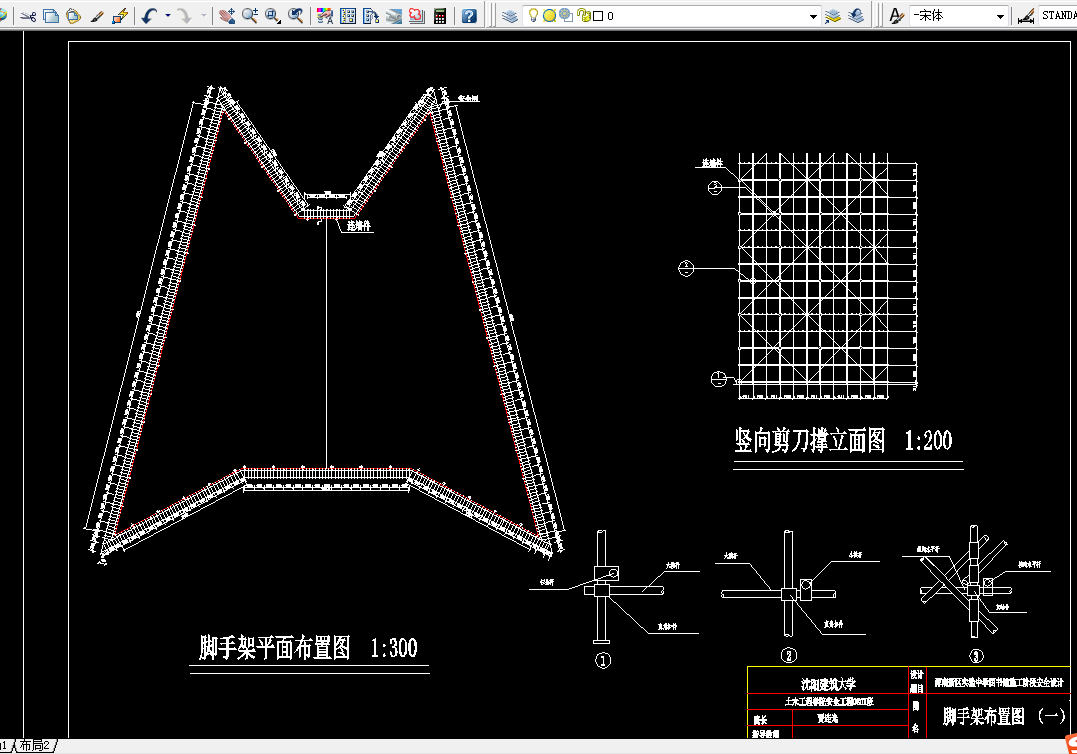The height and width of the screenshot is (754, 1077).
Task: Click the circled number ② detail label
Action: [789, 656]
